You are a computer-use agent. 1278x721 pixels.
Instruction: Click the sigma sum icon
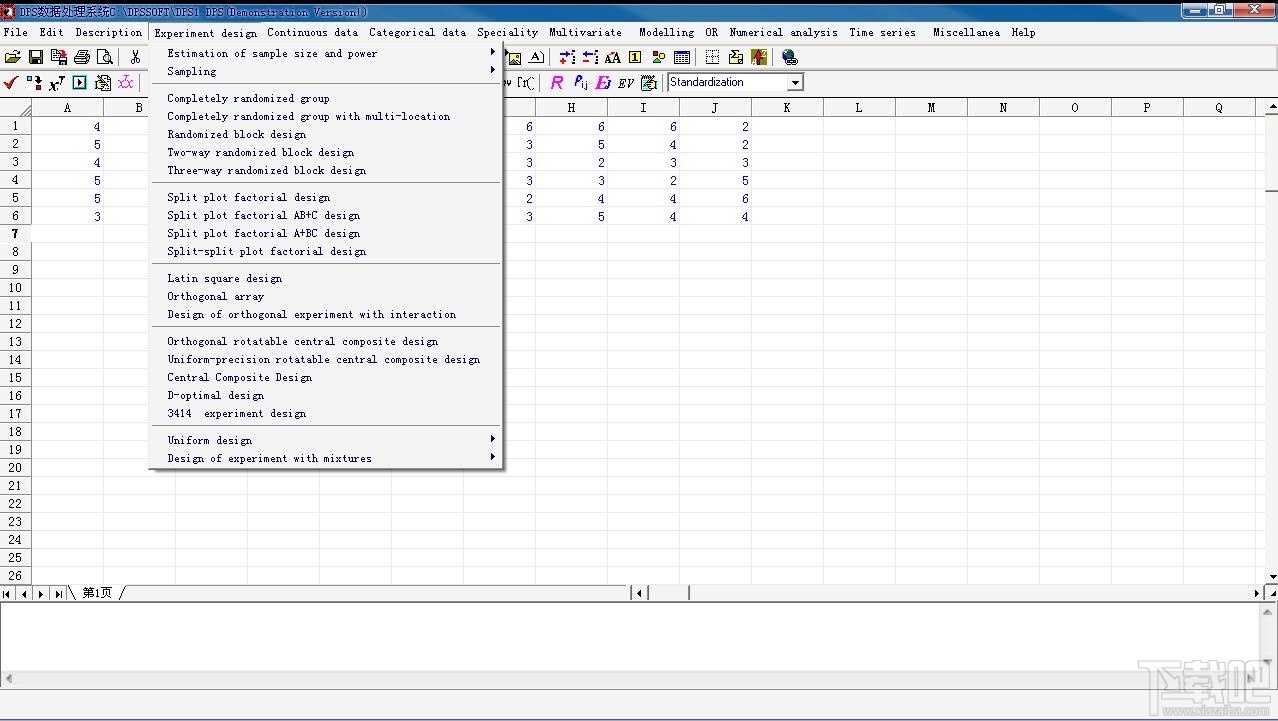tap(735, 58)
